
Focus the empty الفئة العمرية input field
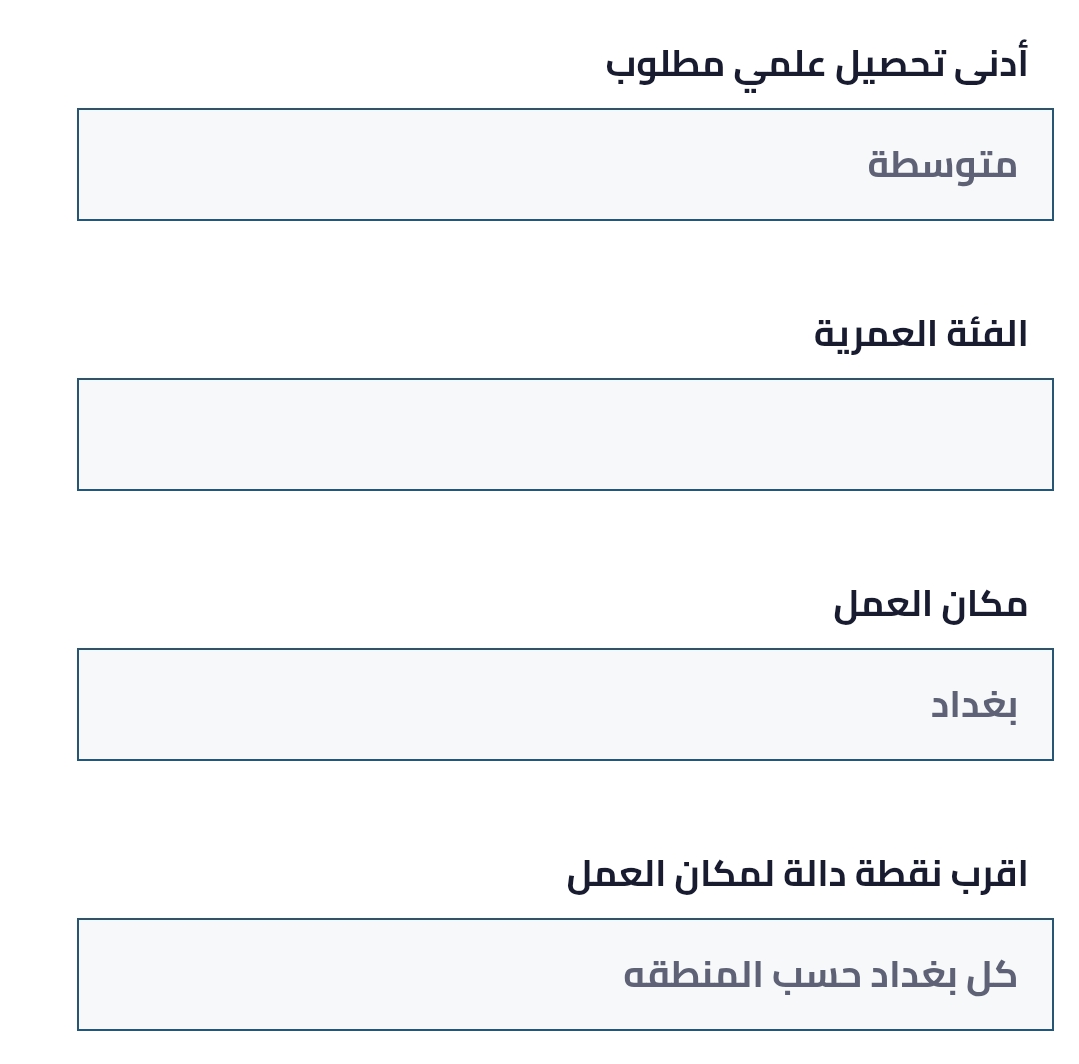tap(565, 435)
